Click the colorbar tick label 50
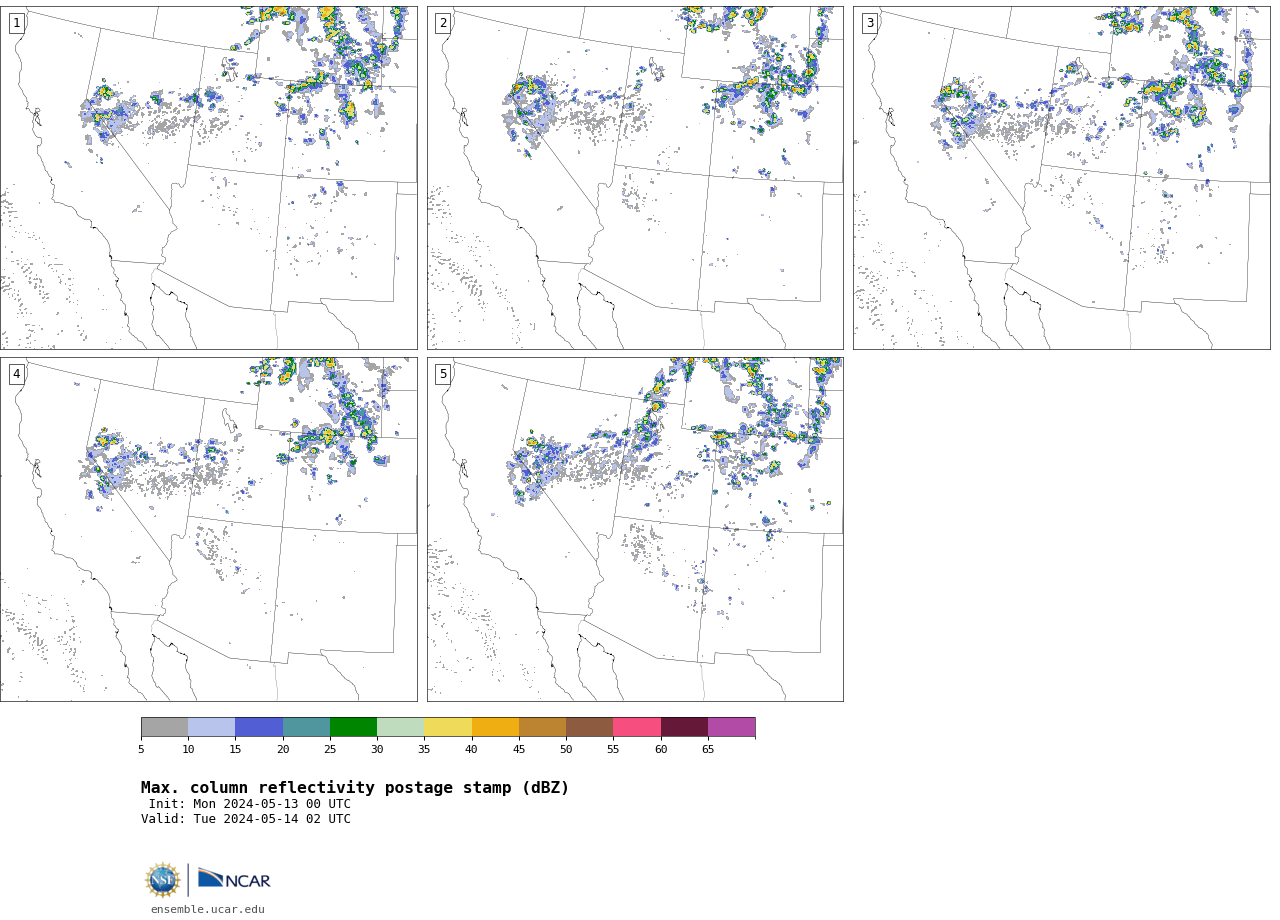The width and height of the screenshot is (1280, 920). (x=566, y=749)
